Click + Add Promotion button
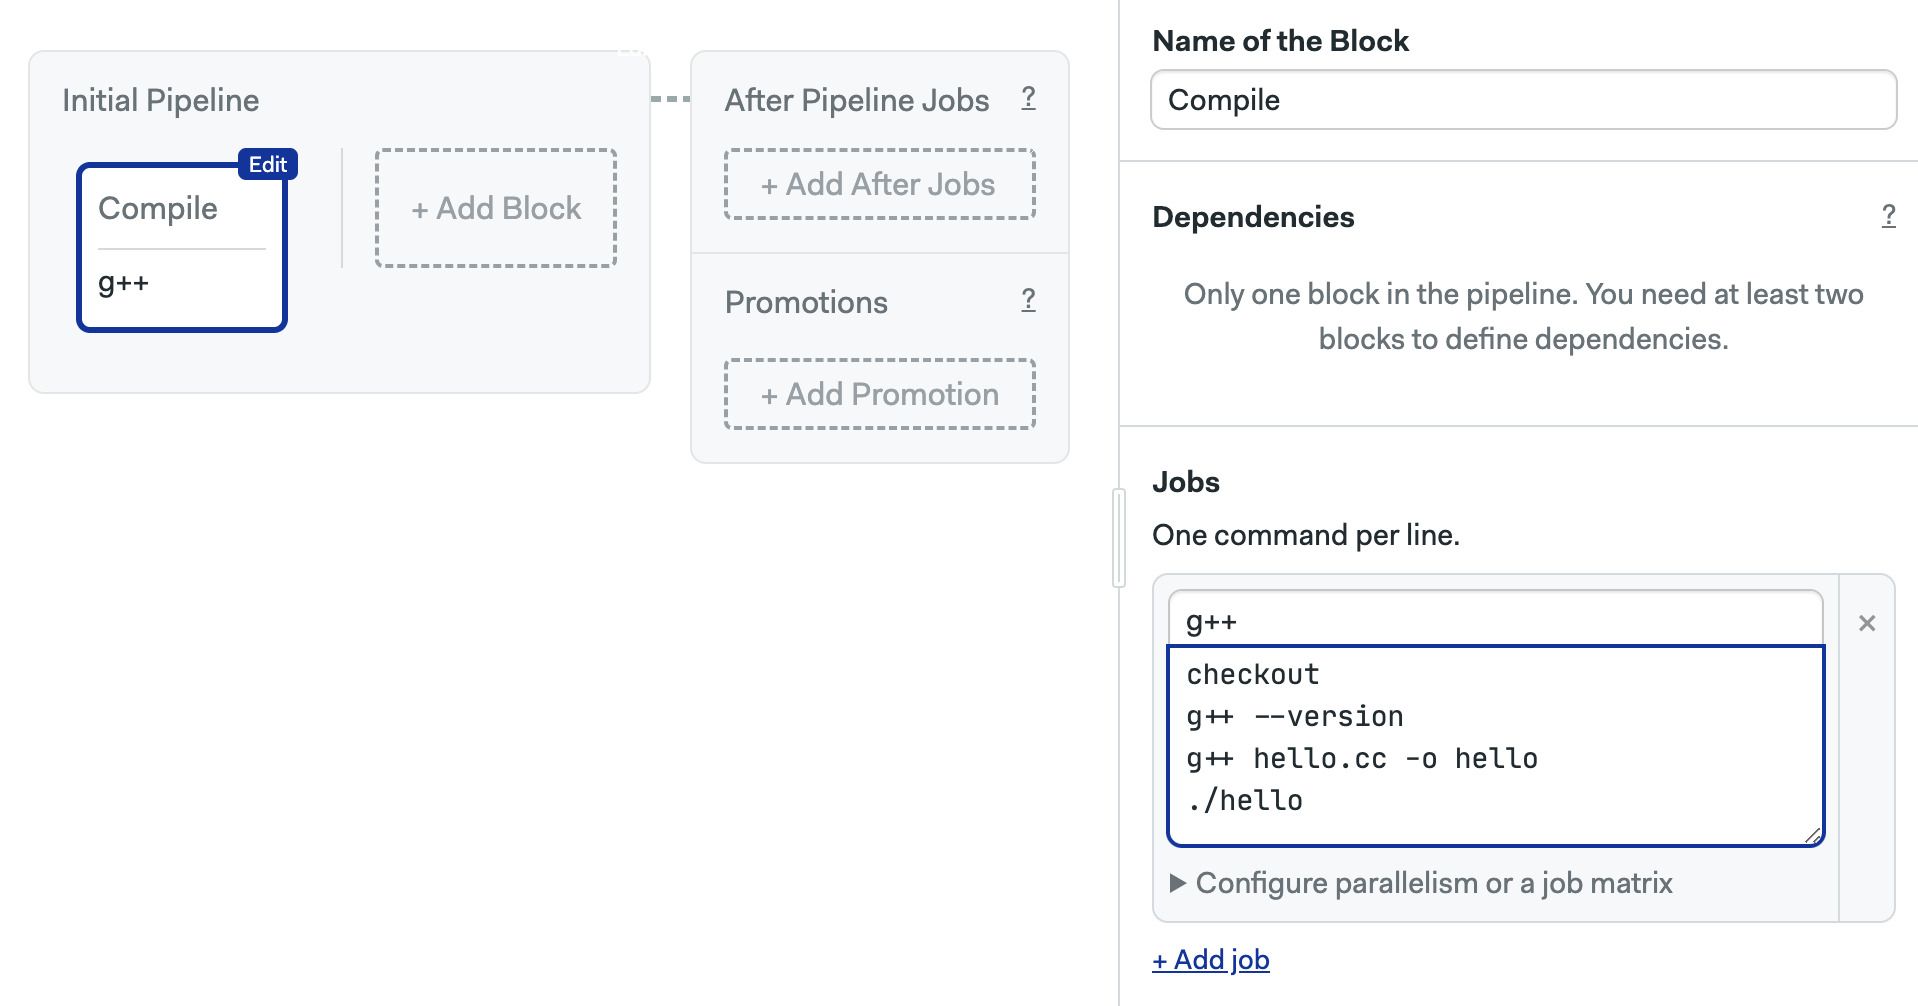This screenshot has height=1006, width=1918. point(879,394)
